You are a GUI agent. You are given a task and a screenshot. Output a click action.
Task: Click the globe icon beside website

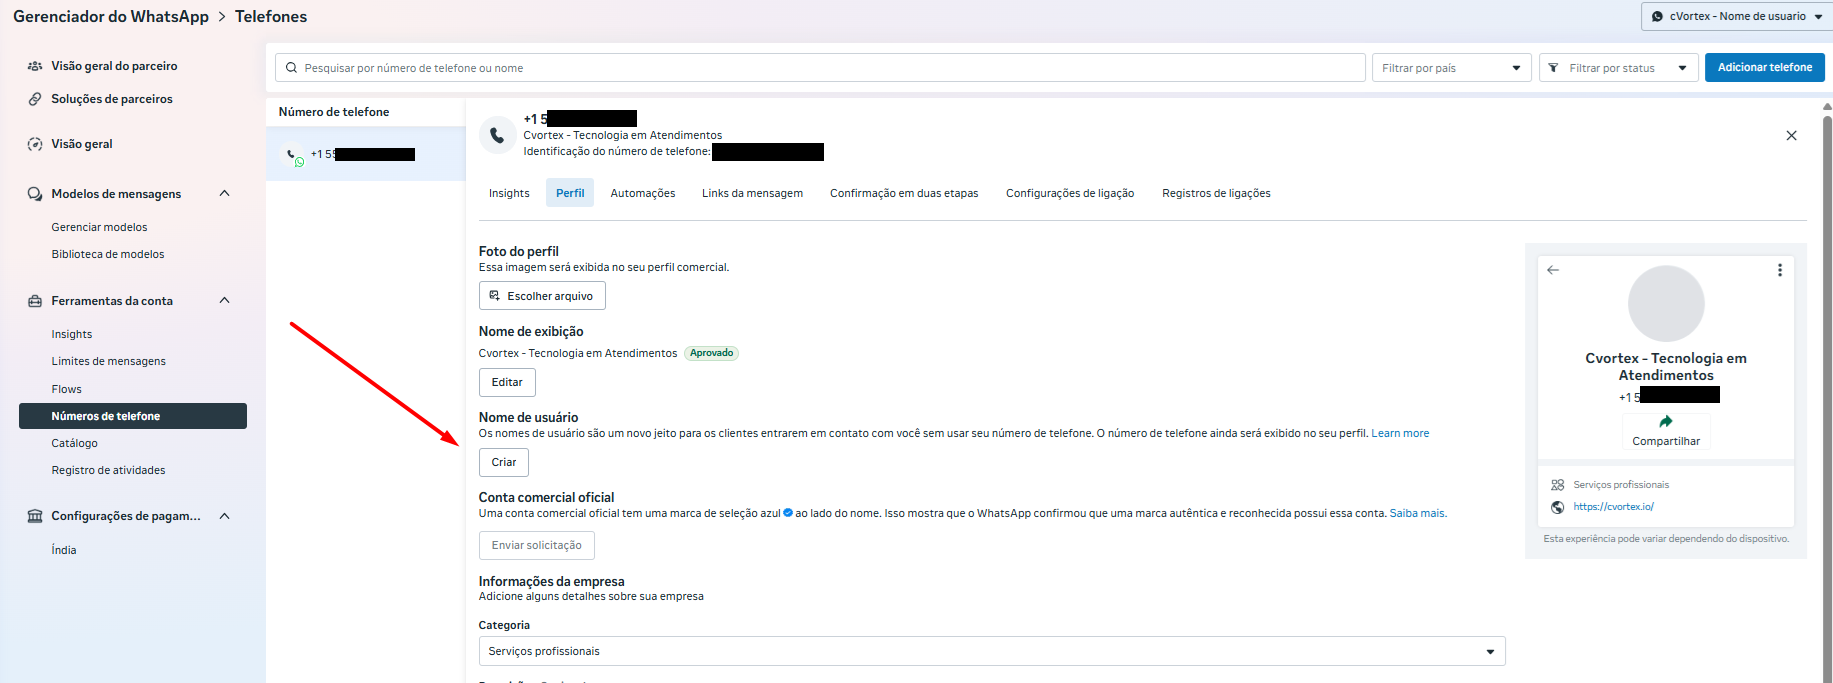[x=1557, y=507]
